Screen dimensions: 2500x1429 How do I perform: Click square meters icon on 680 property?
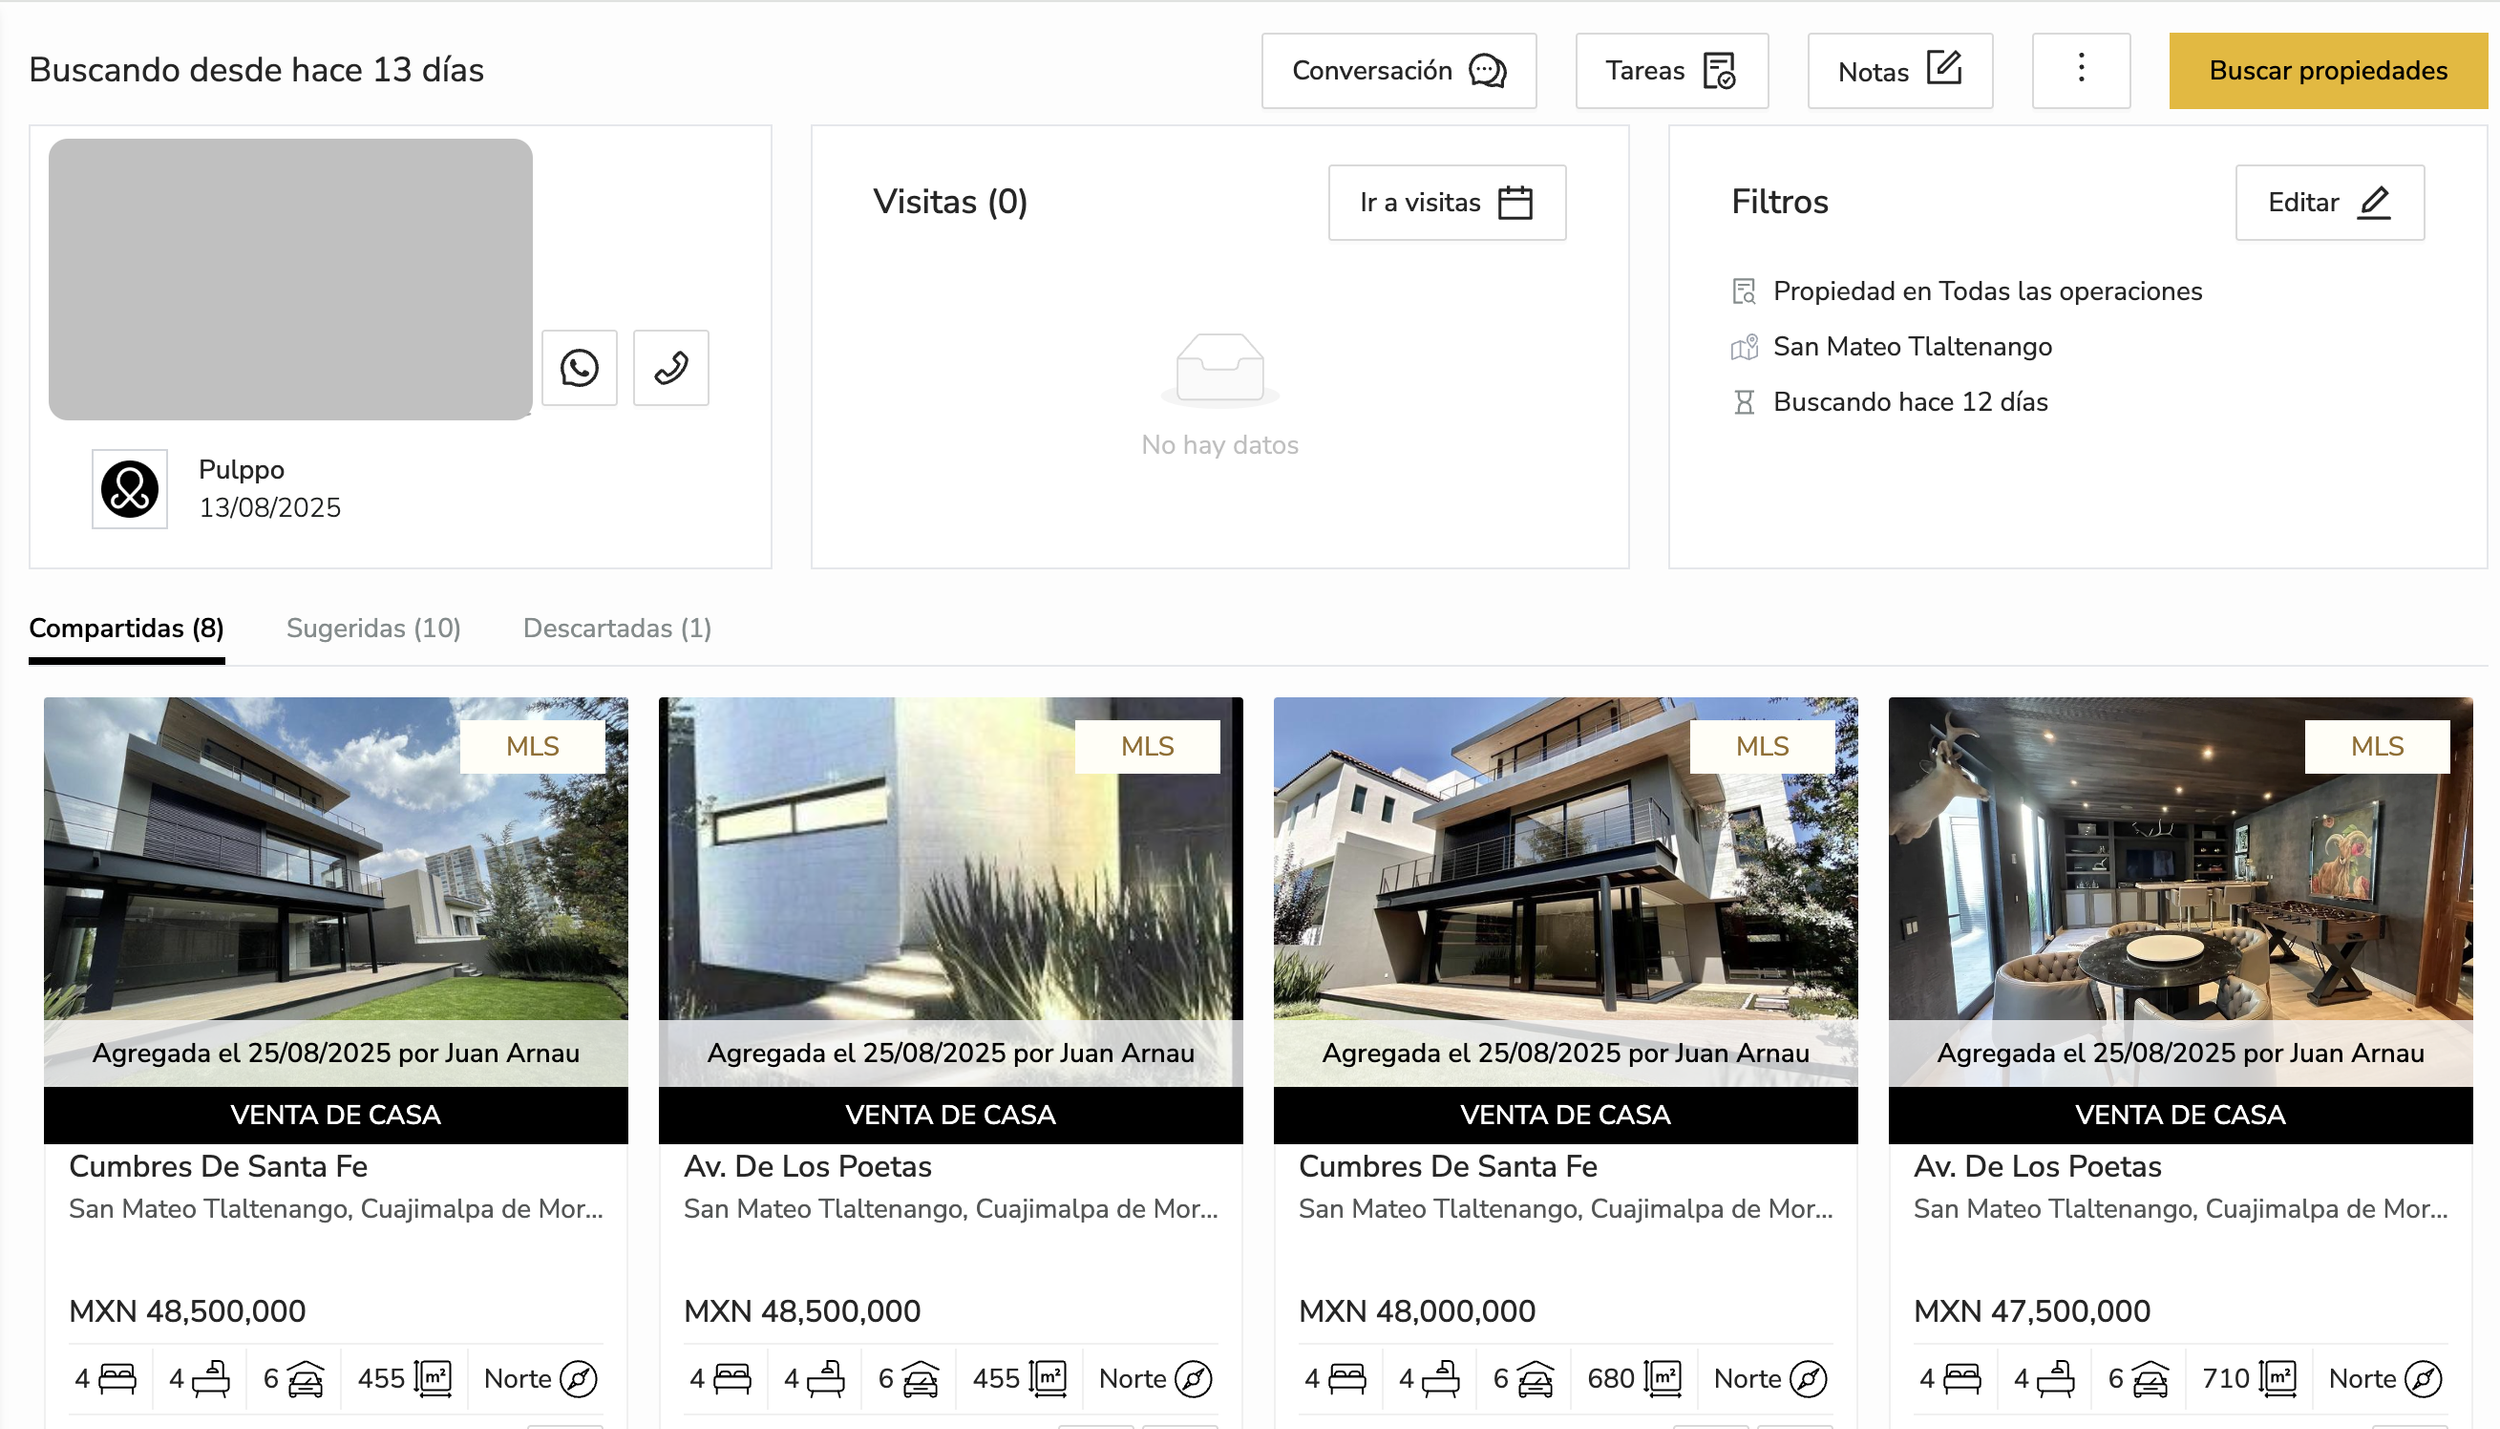[x=1663, y=1379]
